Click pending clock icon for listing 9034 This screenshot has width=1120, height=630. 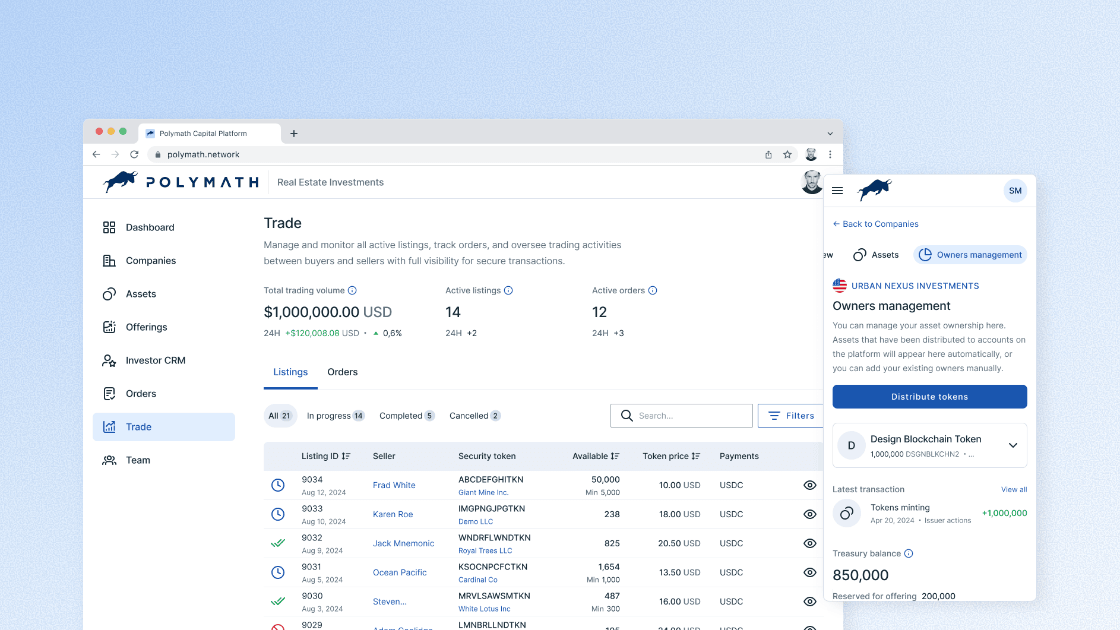(278, 485)
